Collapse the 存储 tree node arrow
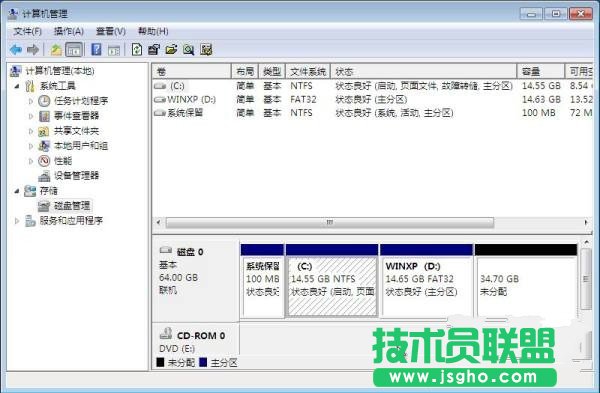Image resolution: width=600 pixels, height=393 pixels. [17, 191]
